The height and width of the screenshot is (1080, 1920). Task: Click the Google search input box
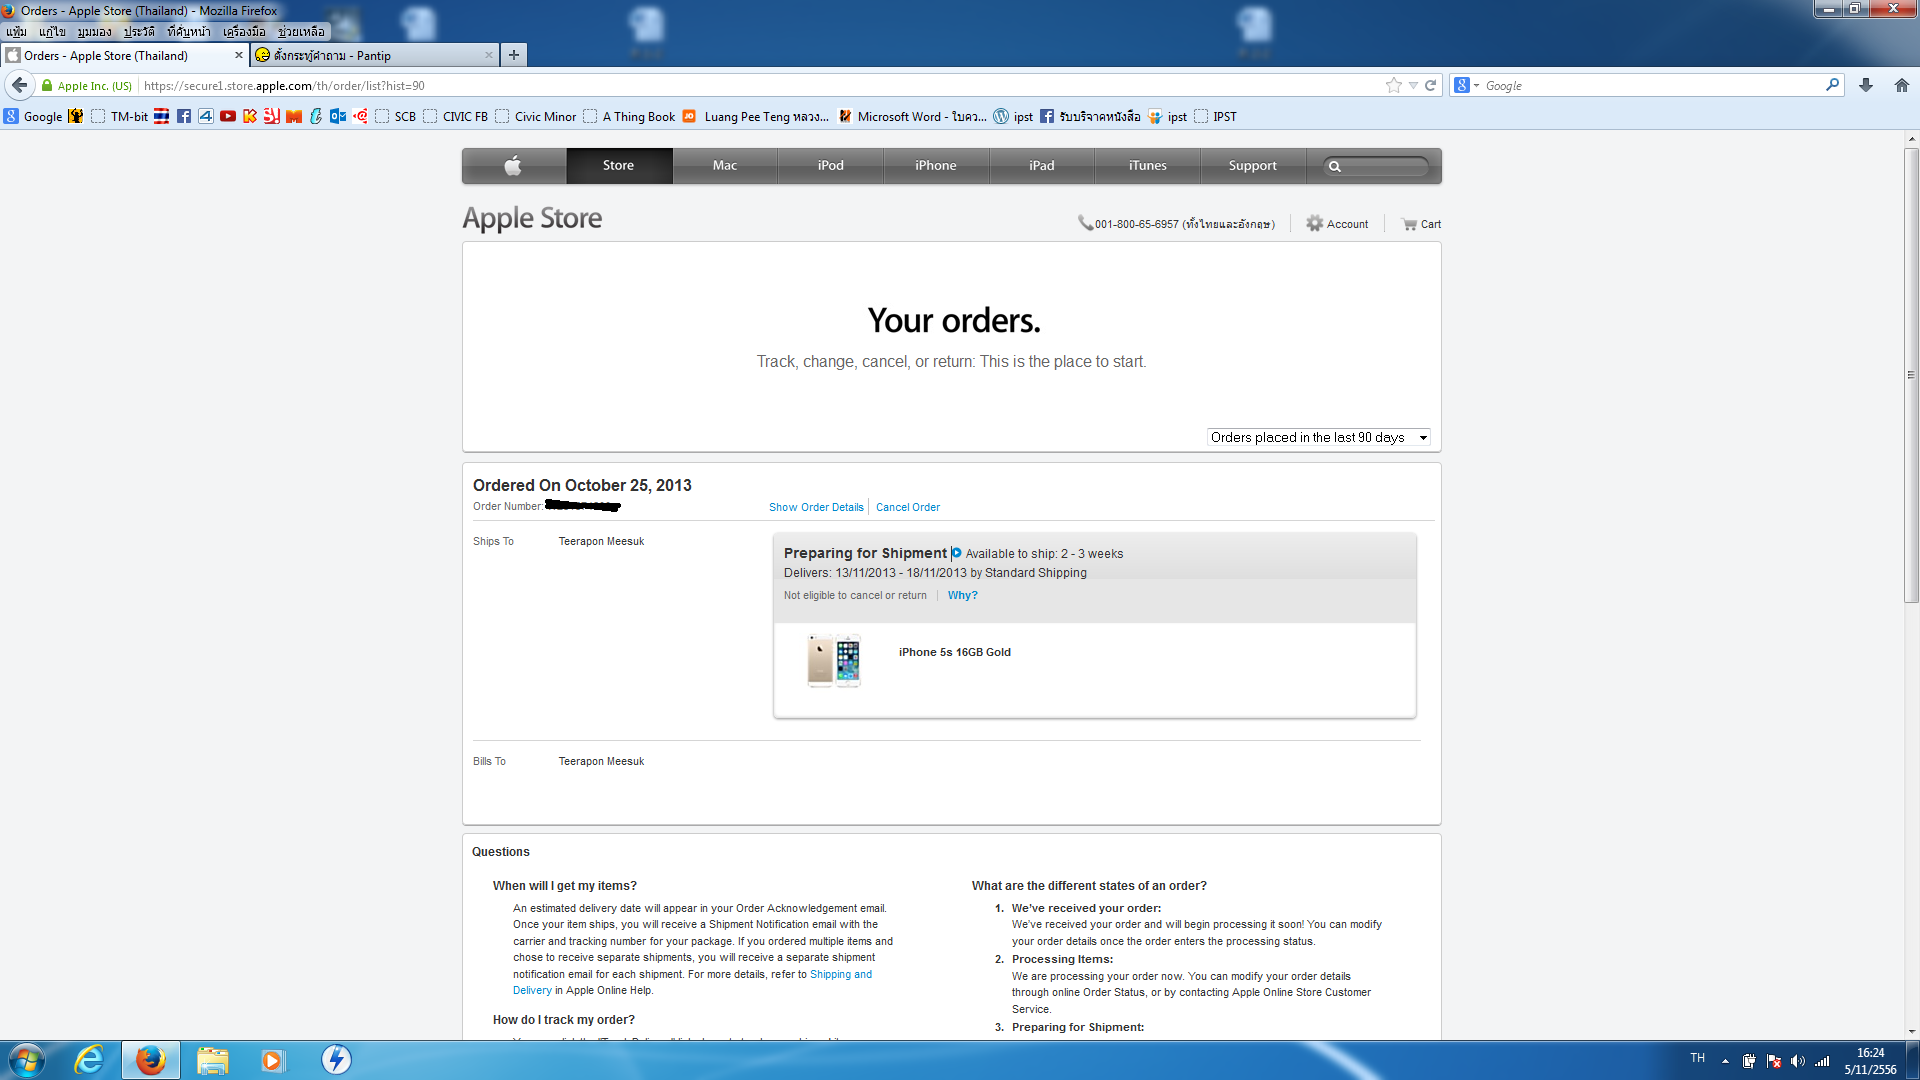(1652, 86)
